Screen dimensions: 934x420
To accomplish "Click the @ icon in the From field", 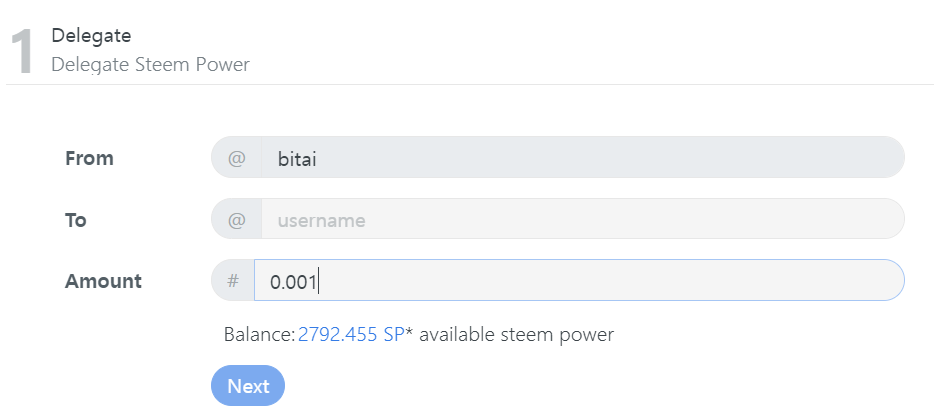I will click(237, 158).
